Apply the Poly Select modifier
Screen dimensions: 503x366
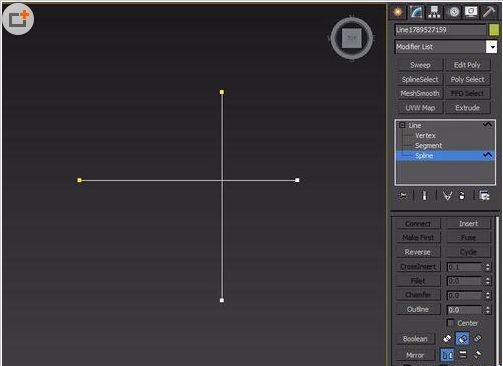click(x=467, y=79)
